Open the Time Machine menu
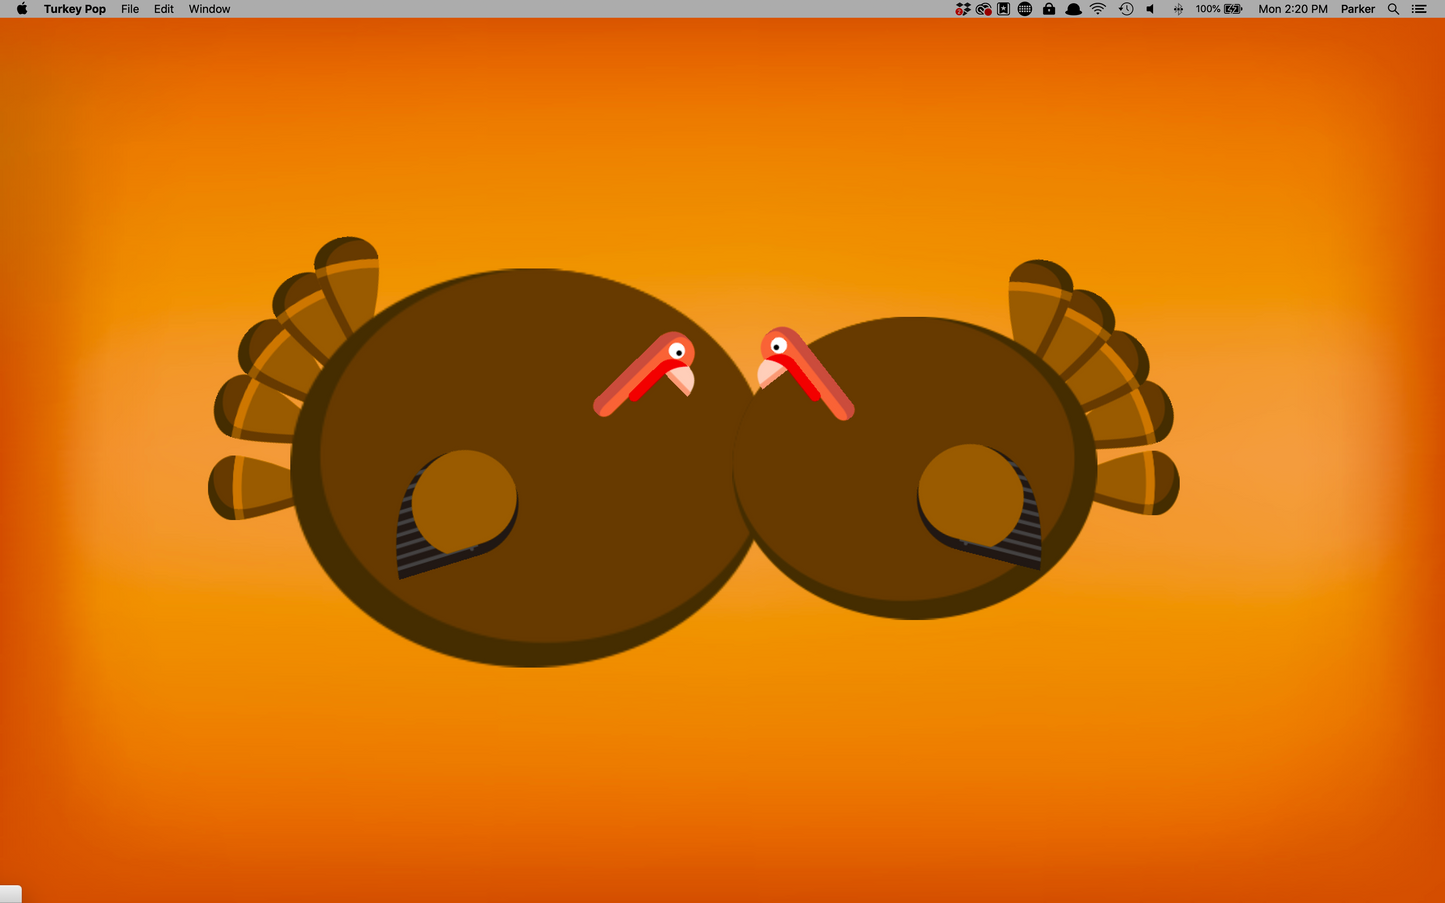The width and height of the screenshot is (1445, 903). pyautogui.click(x=1126, y=9)
